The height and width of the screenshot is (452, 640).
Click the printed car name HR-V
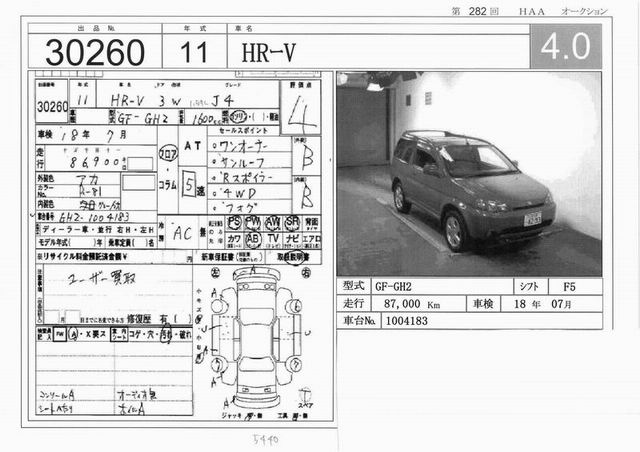[x=268, y=53]
